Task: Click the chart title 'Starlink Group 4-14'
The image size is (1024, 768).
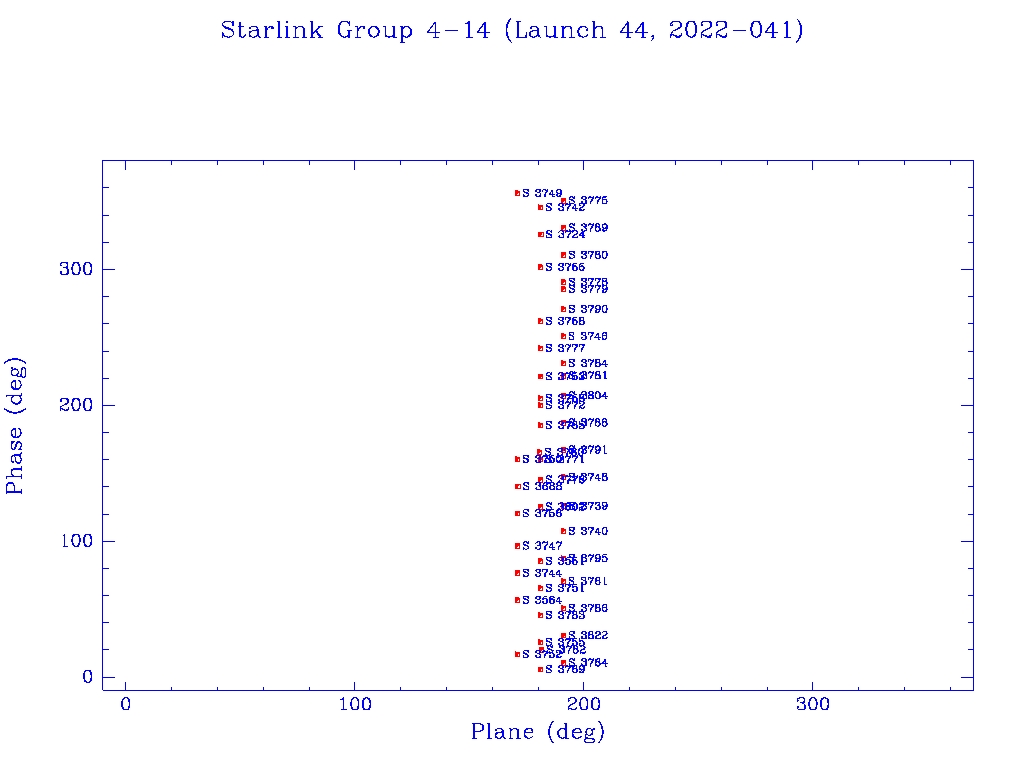Action: click(355, 31)
